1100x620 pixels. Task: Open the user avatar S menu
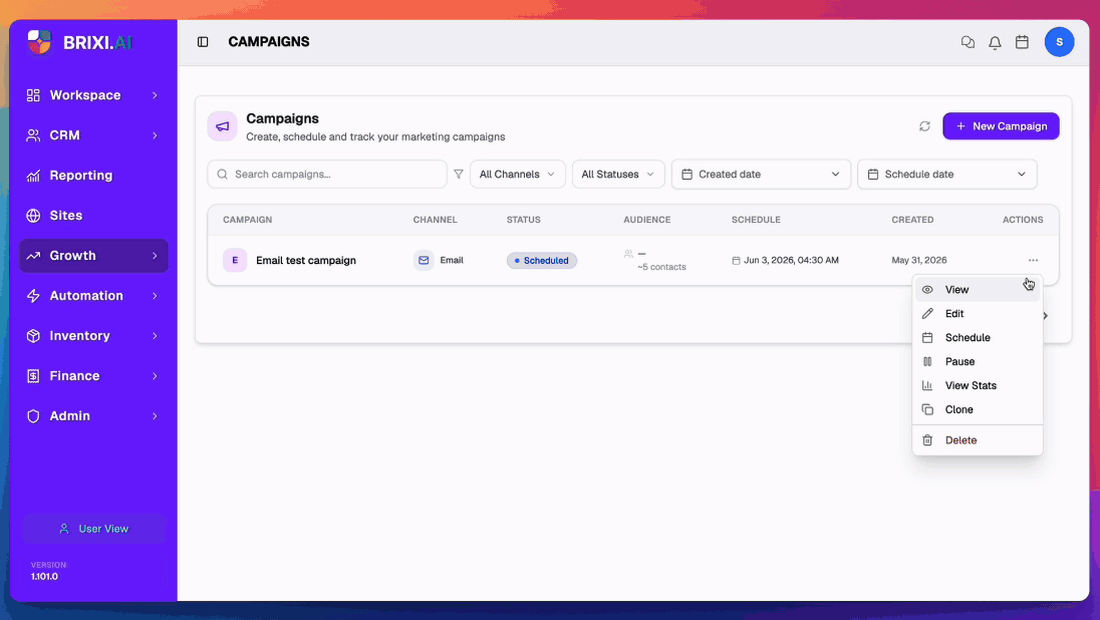[1059, 42]
